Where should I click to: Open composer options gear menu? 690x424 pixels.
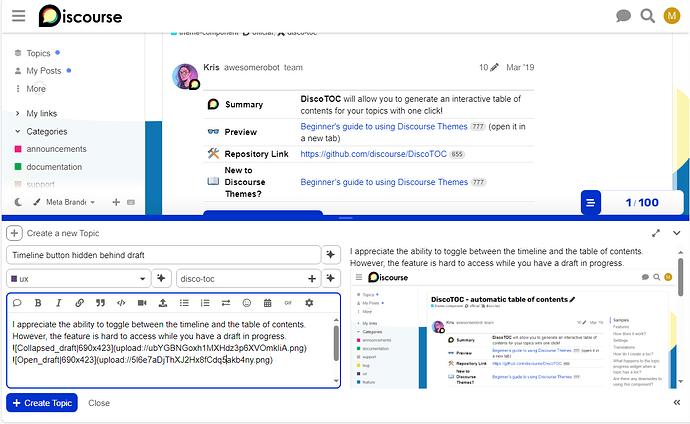coord(309,303)
